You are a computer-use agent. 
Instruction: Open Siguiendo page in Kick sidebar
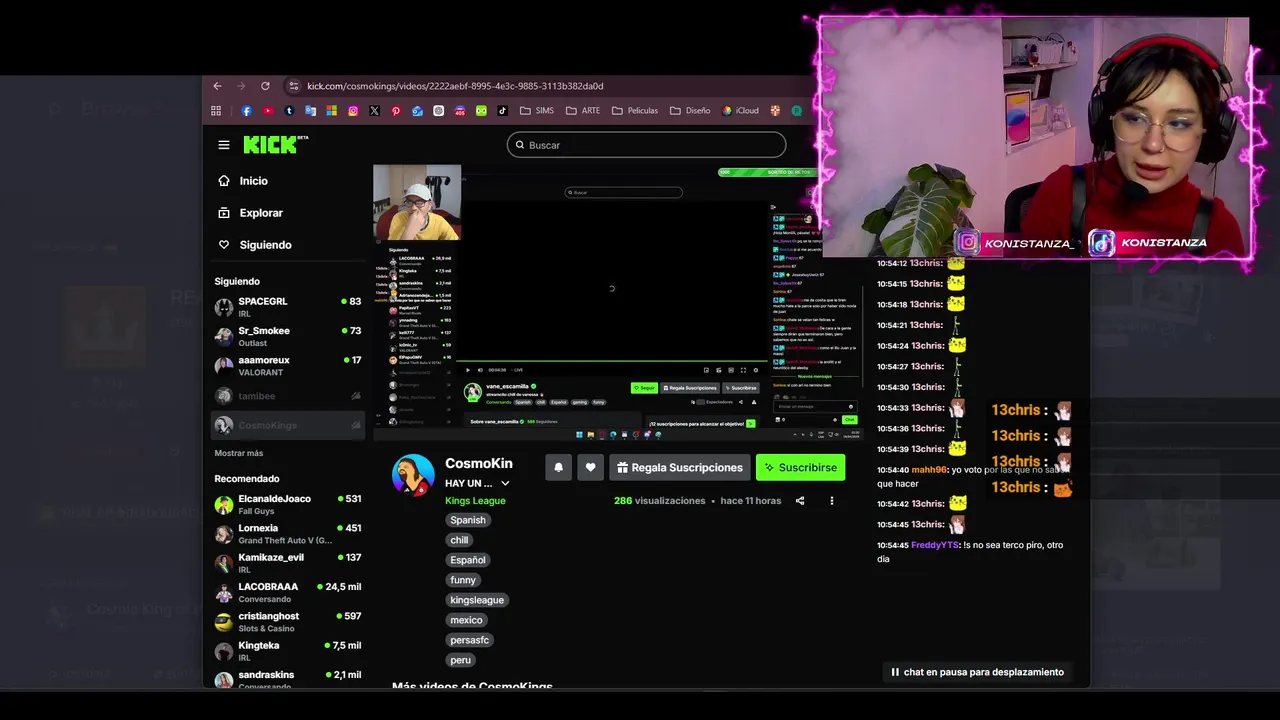tap(255, 245)
